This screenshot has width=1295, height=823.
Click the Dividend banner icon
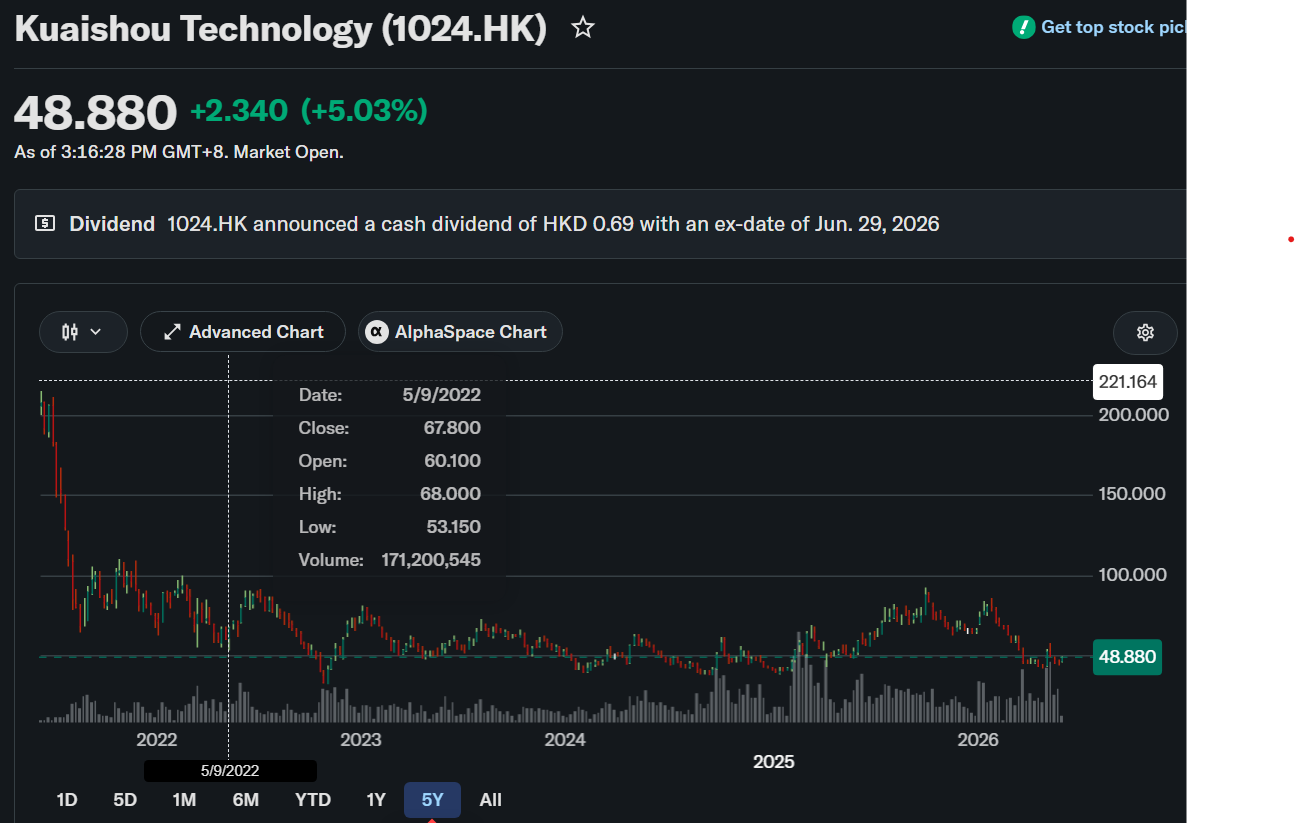45,224
